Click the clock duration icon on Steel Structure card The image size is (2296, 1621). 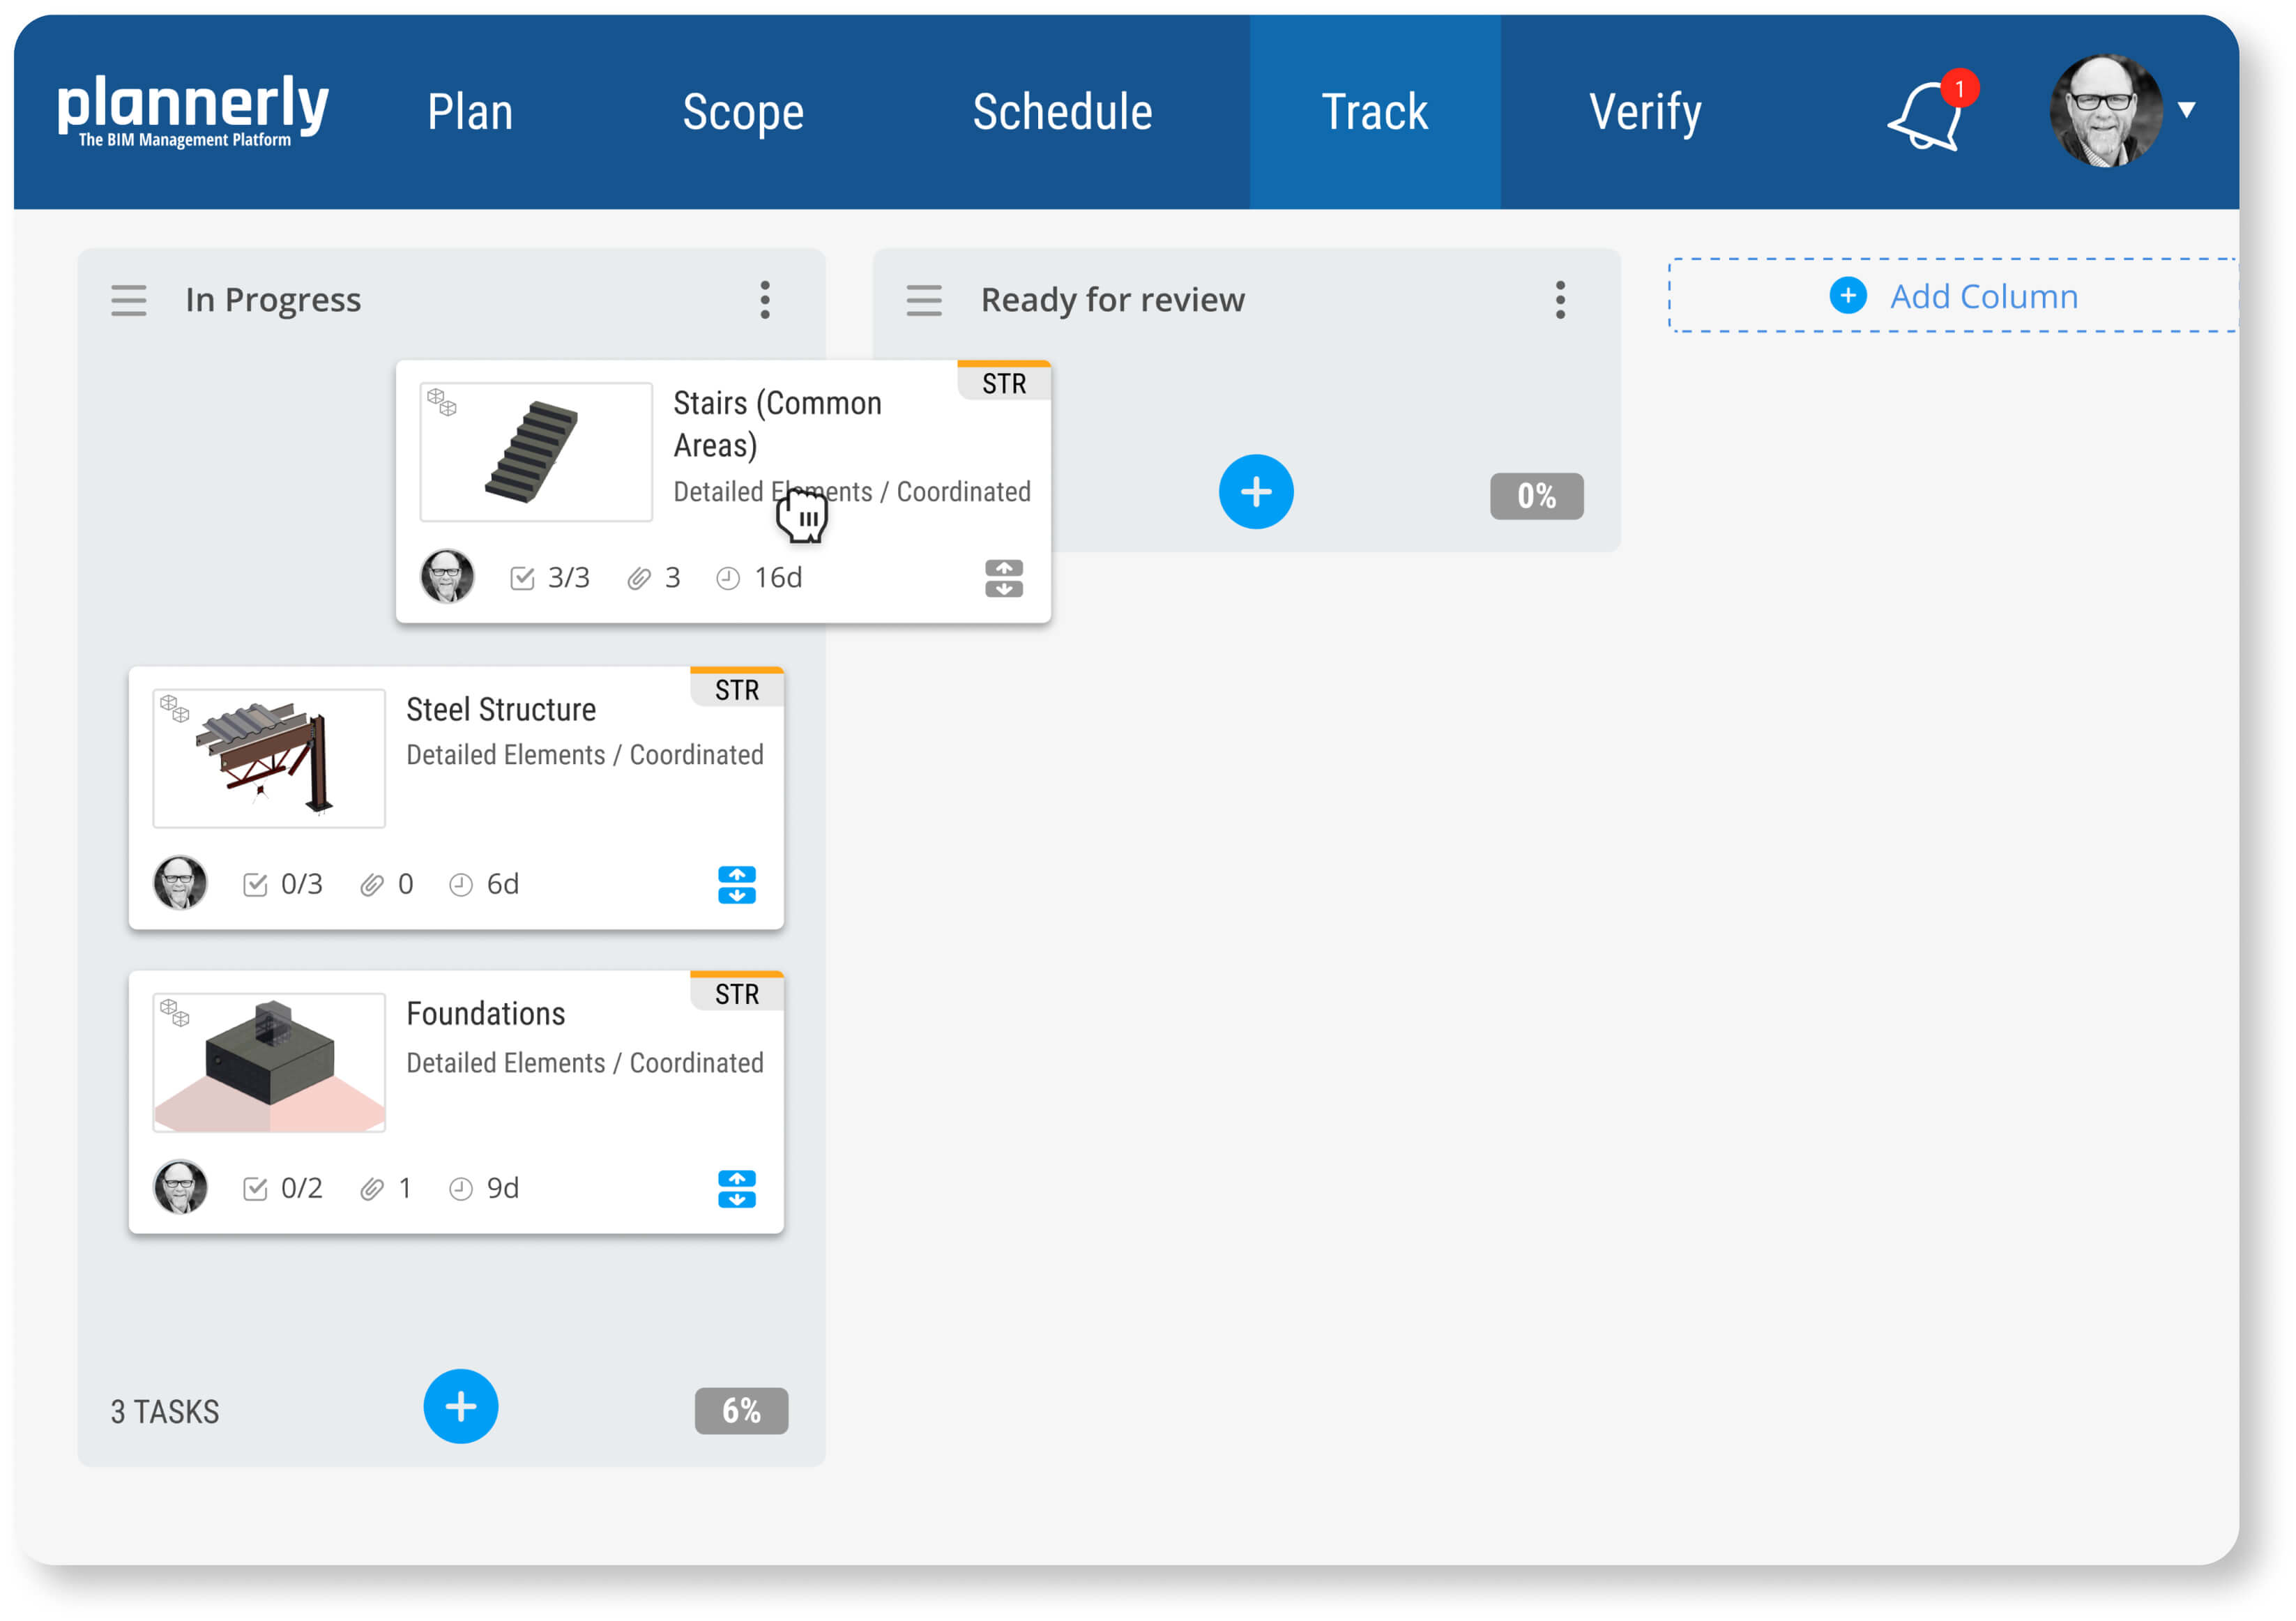click(x=460, y=885)
